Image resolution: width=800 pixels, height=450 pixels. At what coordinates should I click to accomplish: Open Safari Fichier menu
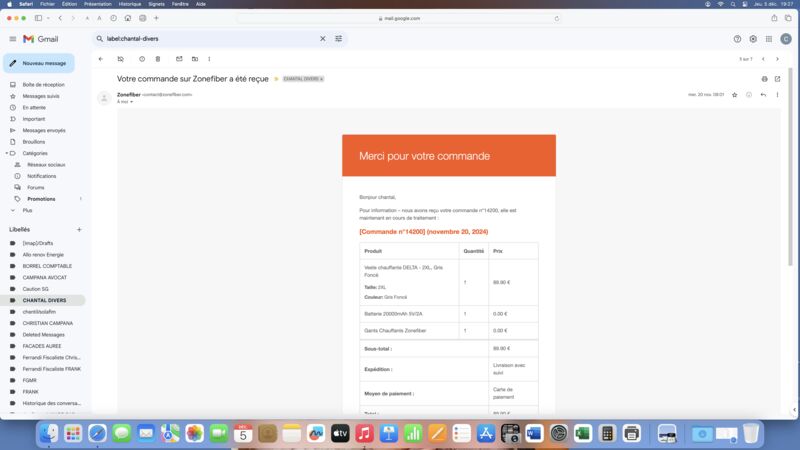tap(47, 4)
